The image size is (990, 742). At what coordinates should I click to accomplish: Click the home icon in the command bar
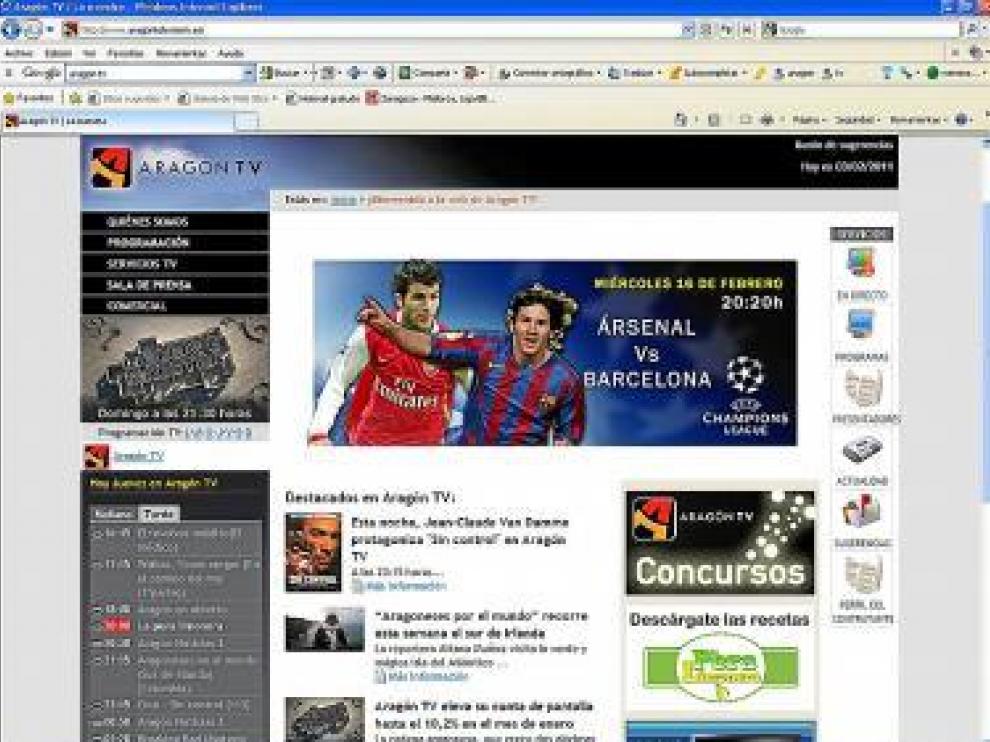pyautogui.click(x=681, y=119)
